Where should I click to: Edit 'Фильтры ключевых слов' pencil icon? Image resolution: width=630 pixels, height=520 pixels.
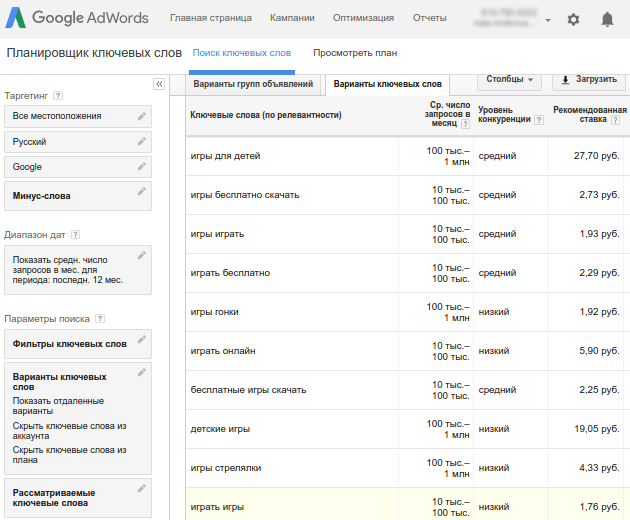click(x=141, y=340)
